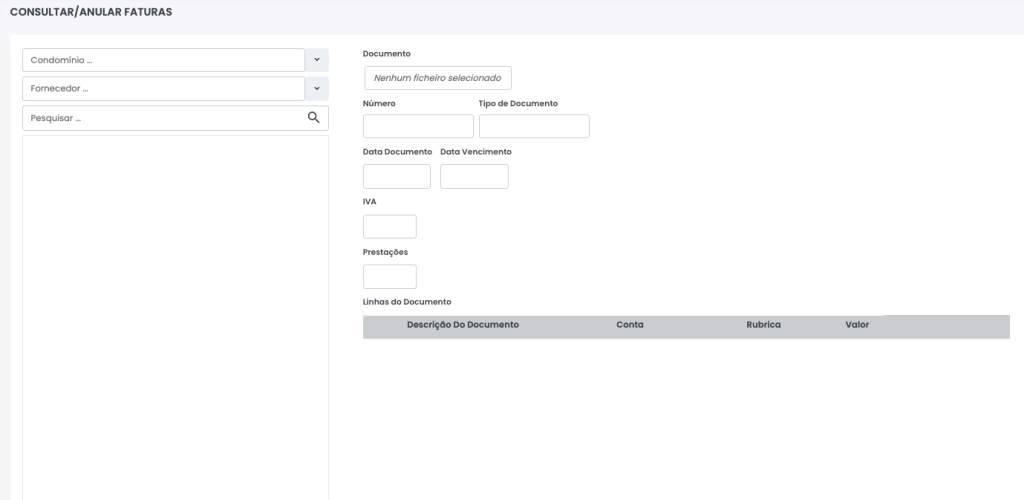Click the search magnifier icon

coord(313,117)
